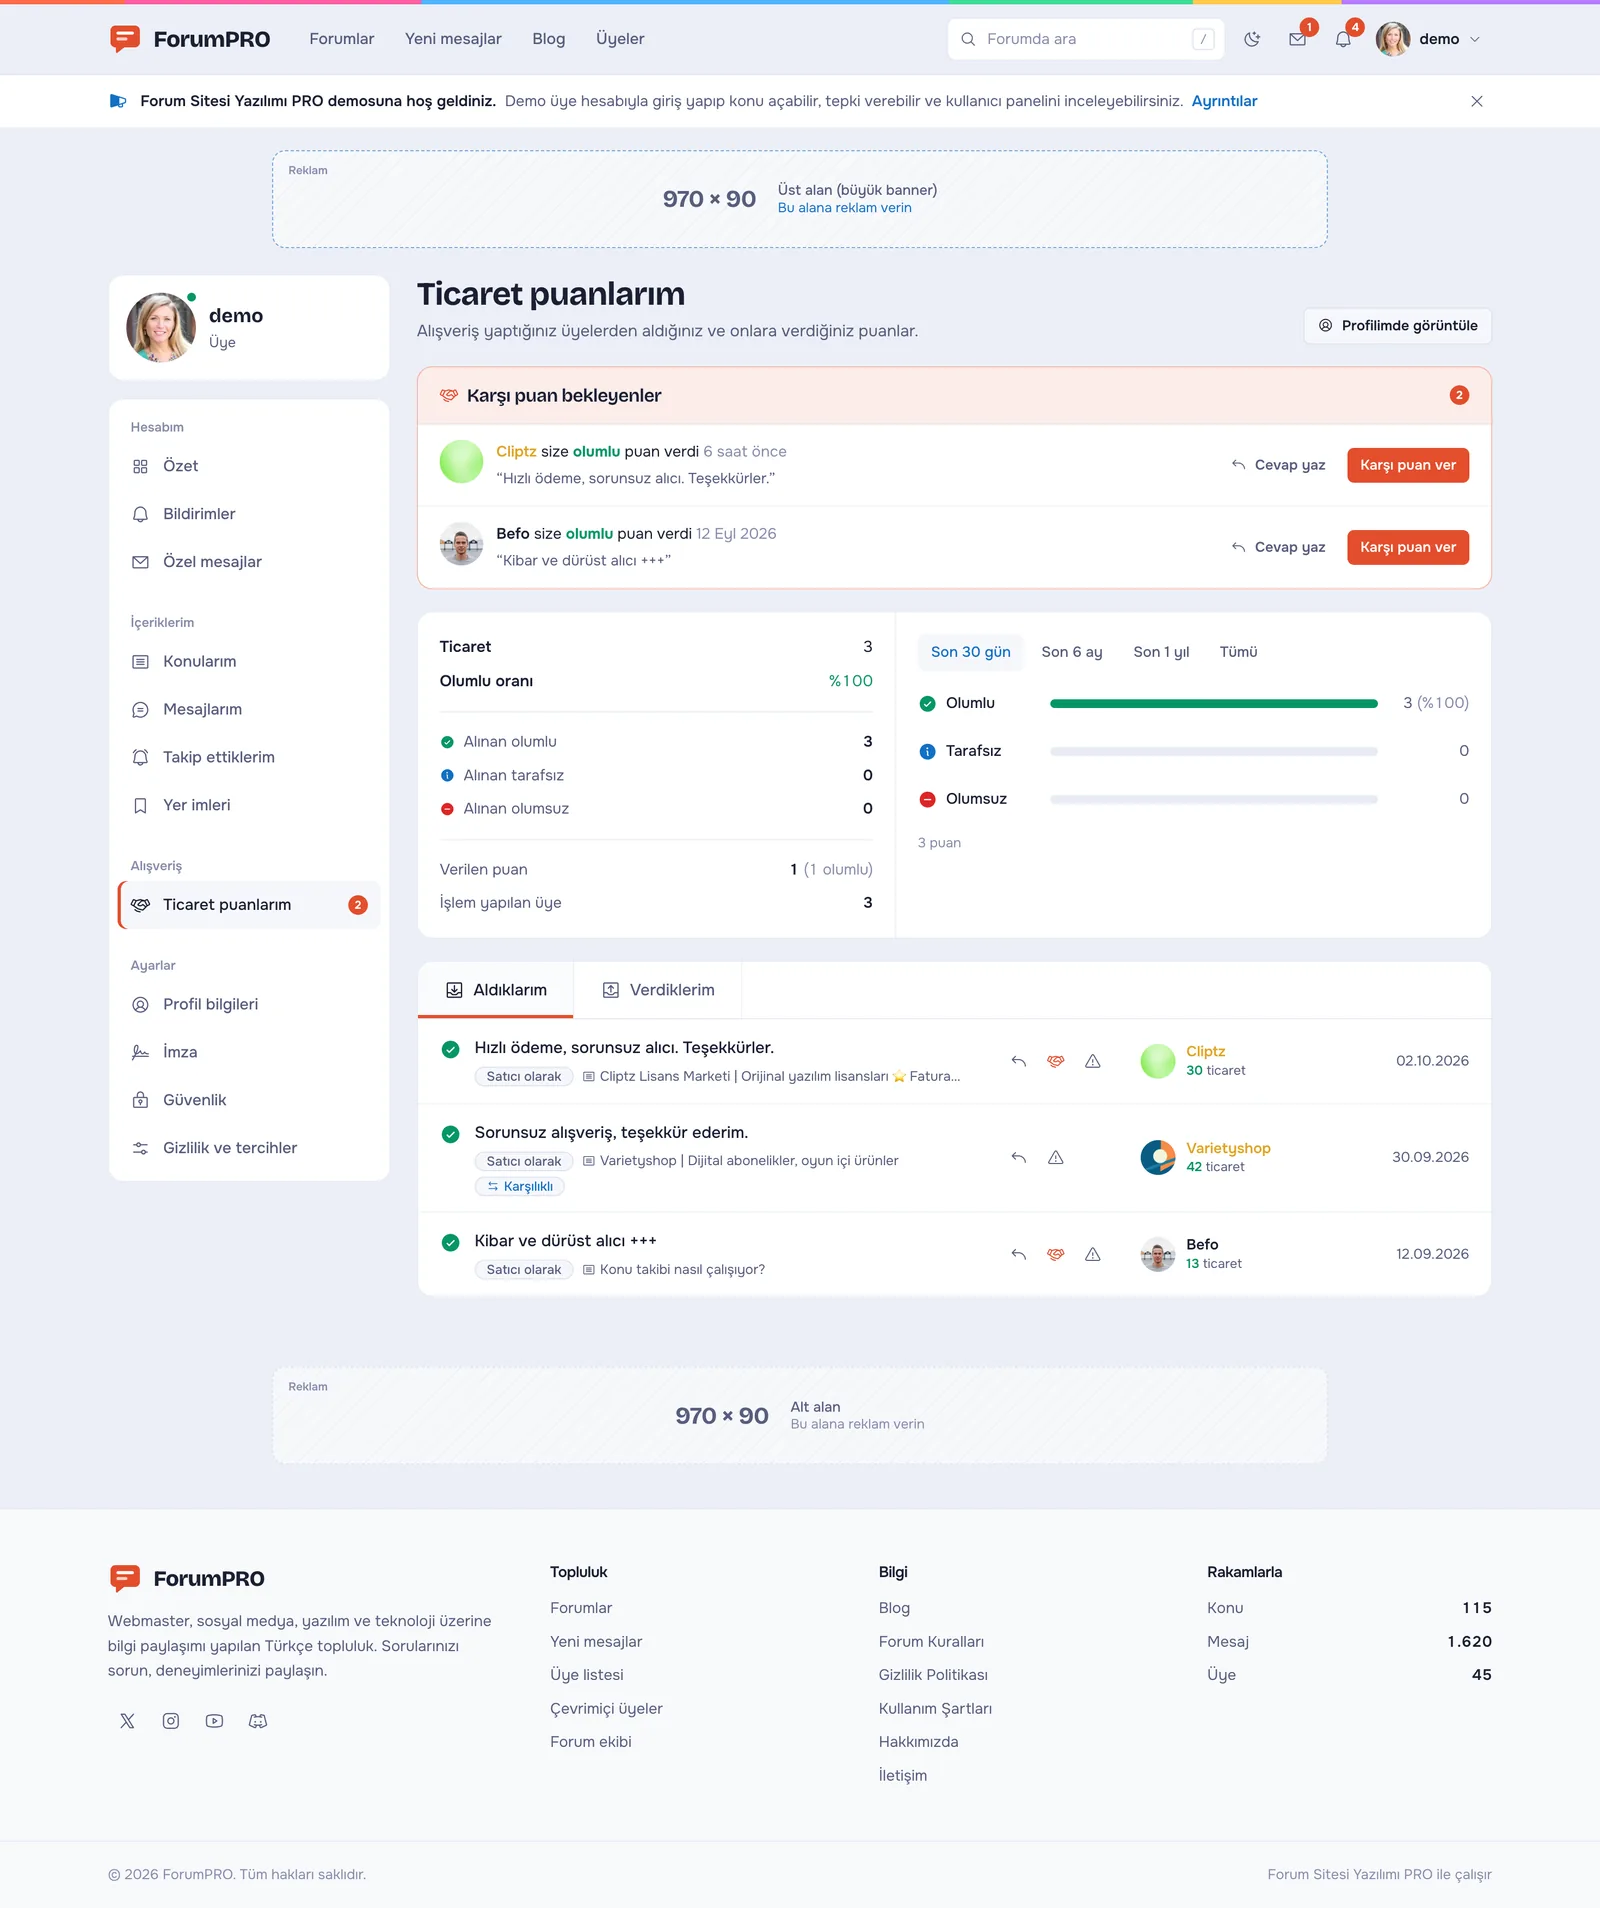Open Yeni mesajlar in top navigation

click(x=453, y=39)
